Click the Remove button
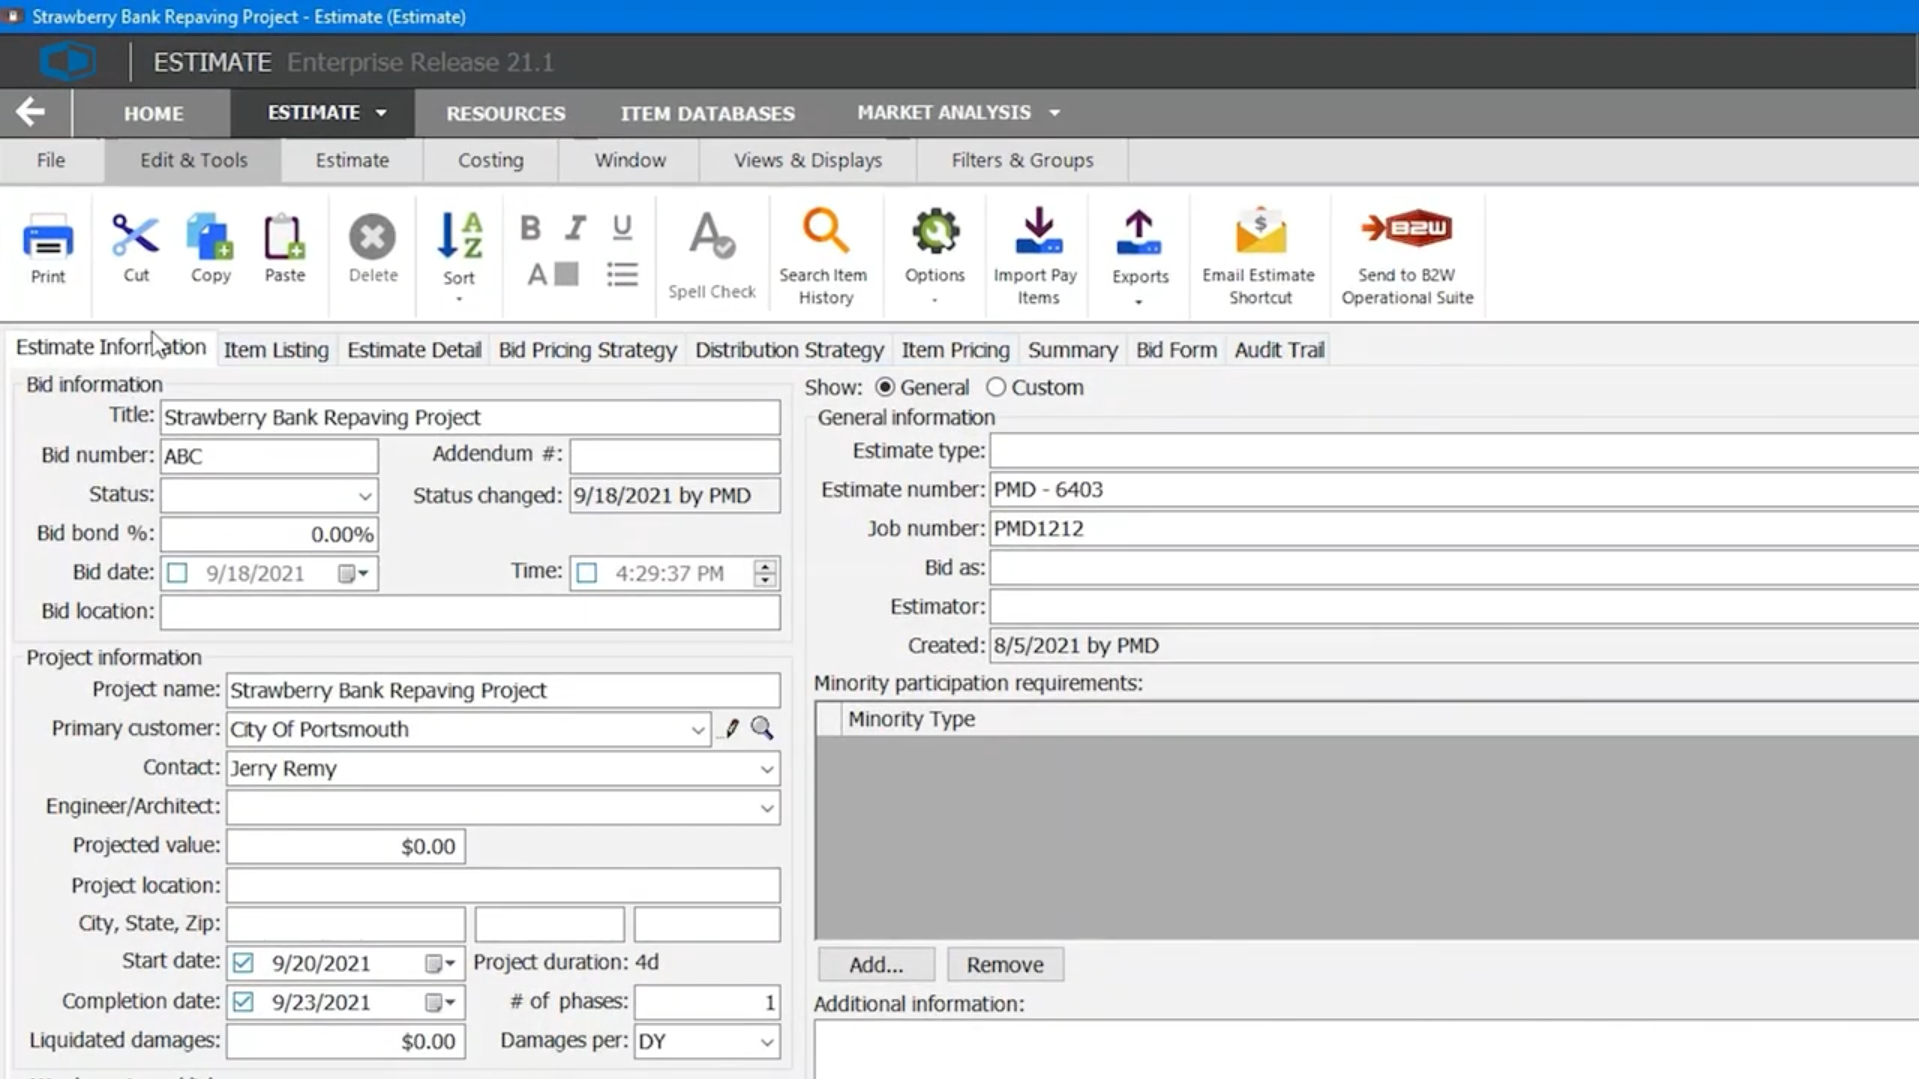 1004,964
